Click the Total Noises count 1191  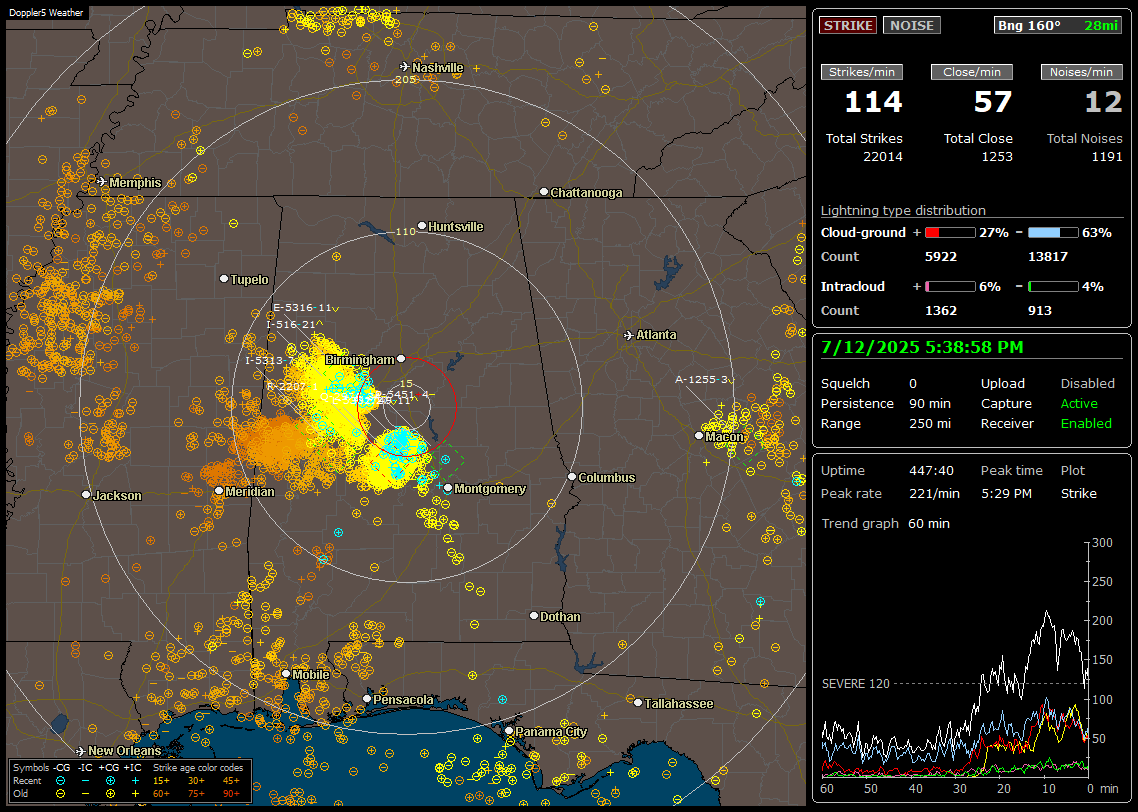click(1107, 156)
